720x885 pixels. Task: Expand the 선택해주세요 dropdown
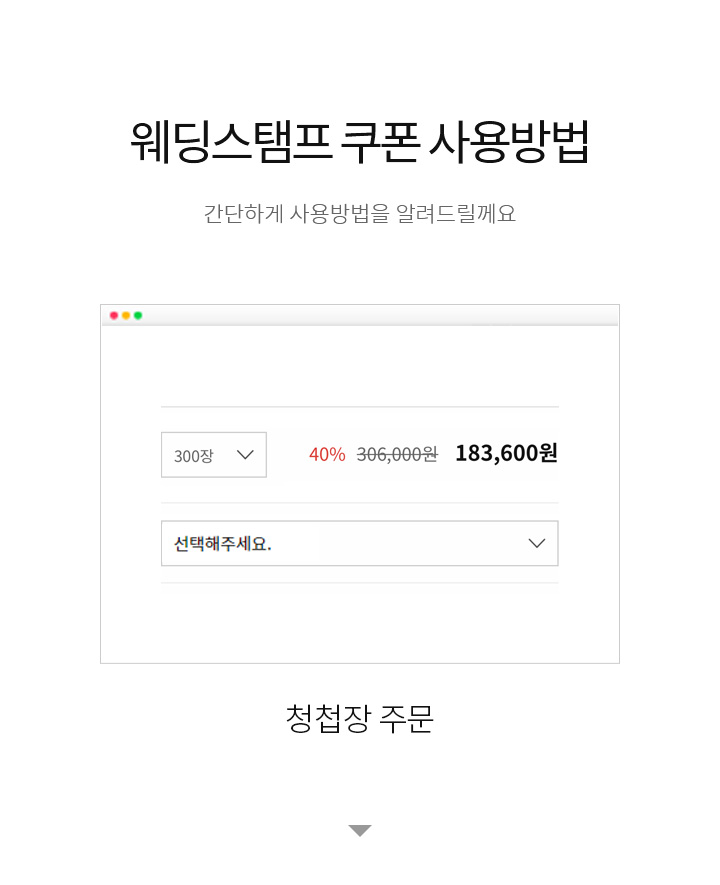coord(359,543)
